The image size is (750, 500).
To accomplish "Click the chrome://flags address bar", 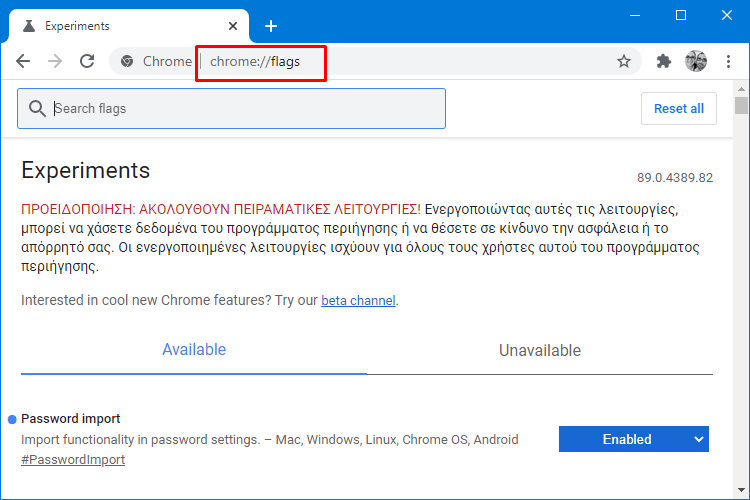I will coord(373,61).
